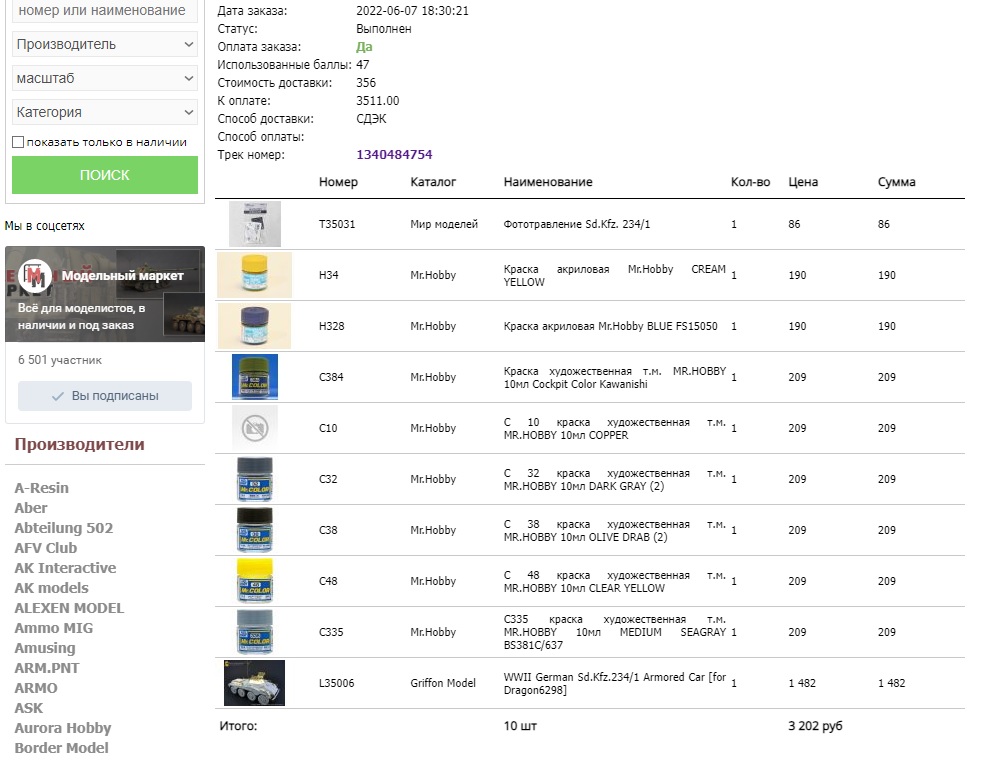Click the 'Griffon Model' catalog cell
Viewport: 999px width, 763px height.
point(443,683)
